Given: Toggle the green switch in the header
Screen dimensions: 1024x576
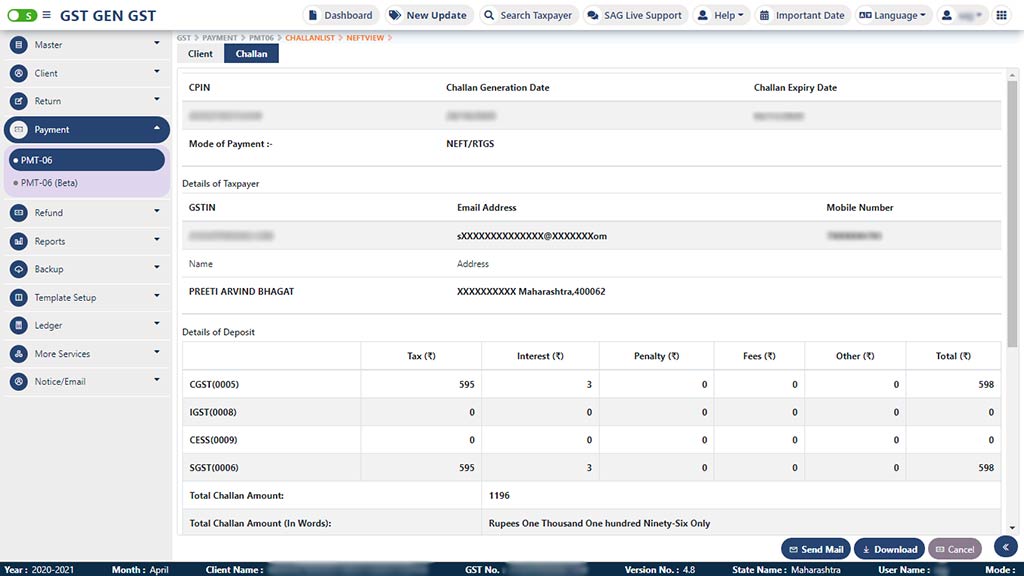Looking at the screenshot, I should [x=21, y=16].
